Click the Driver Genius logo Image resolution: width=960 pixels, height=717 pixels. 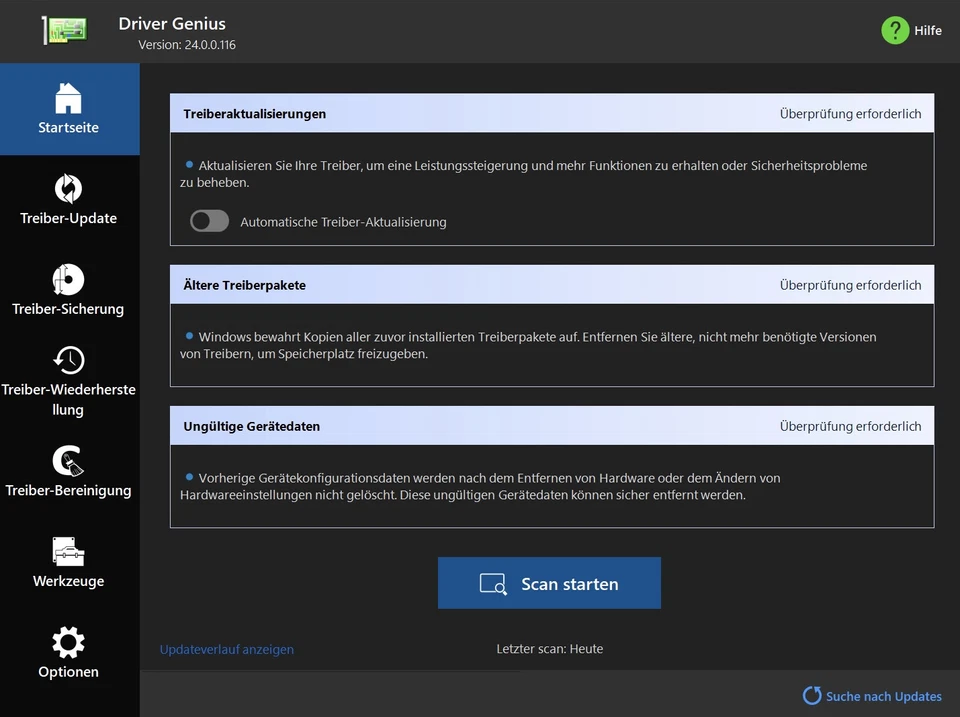tap(62, 29)
